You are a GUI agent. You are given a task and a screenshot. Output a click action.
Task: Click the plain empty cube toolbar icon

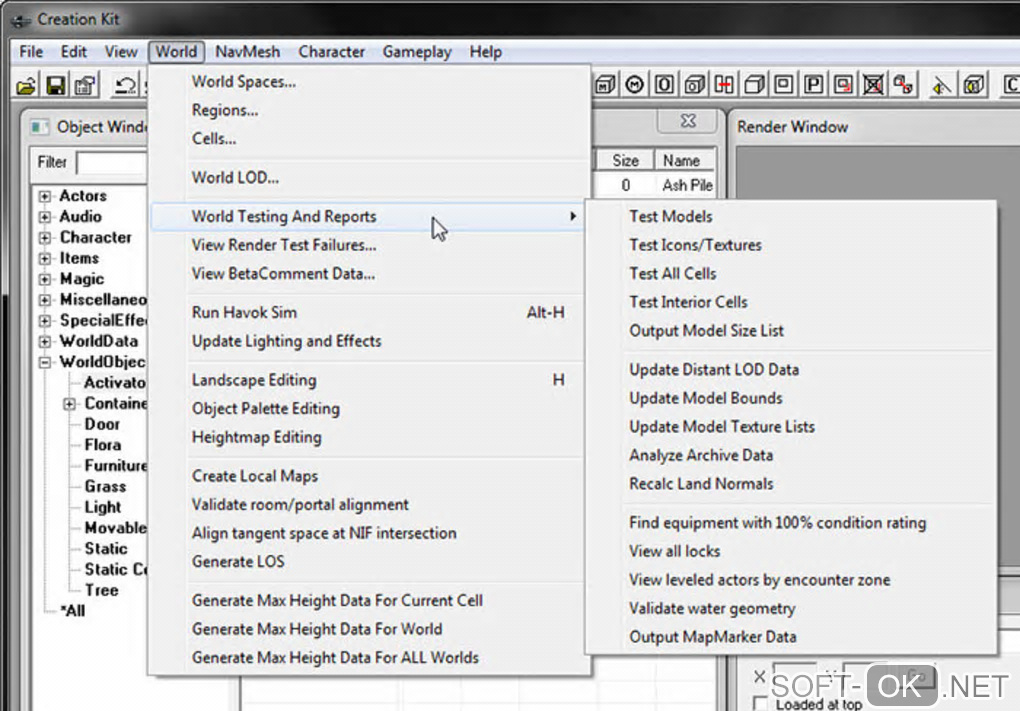coord(755,85)
